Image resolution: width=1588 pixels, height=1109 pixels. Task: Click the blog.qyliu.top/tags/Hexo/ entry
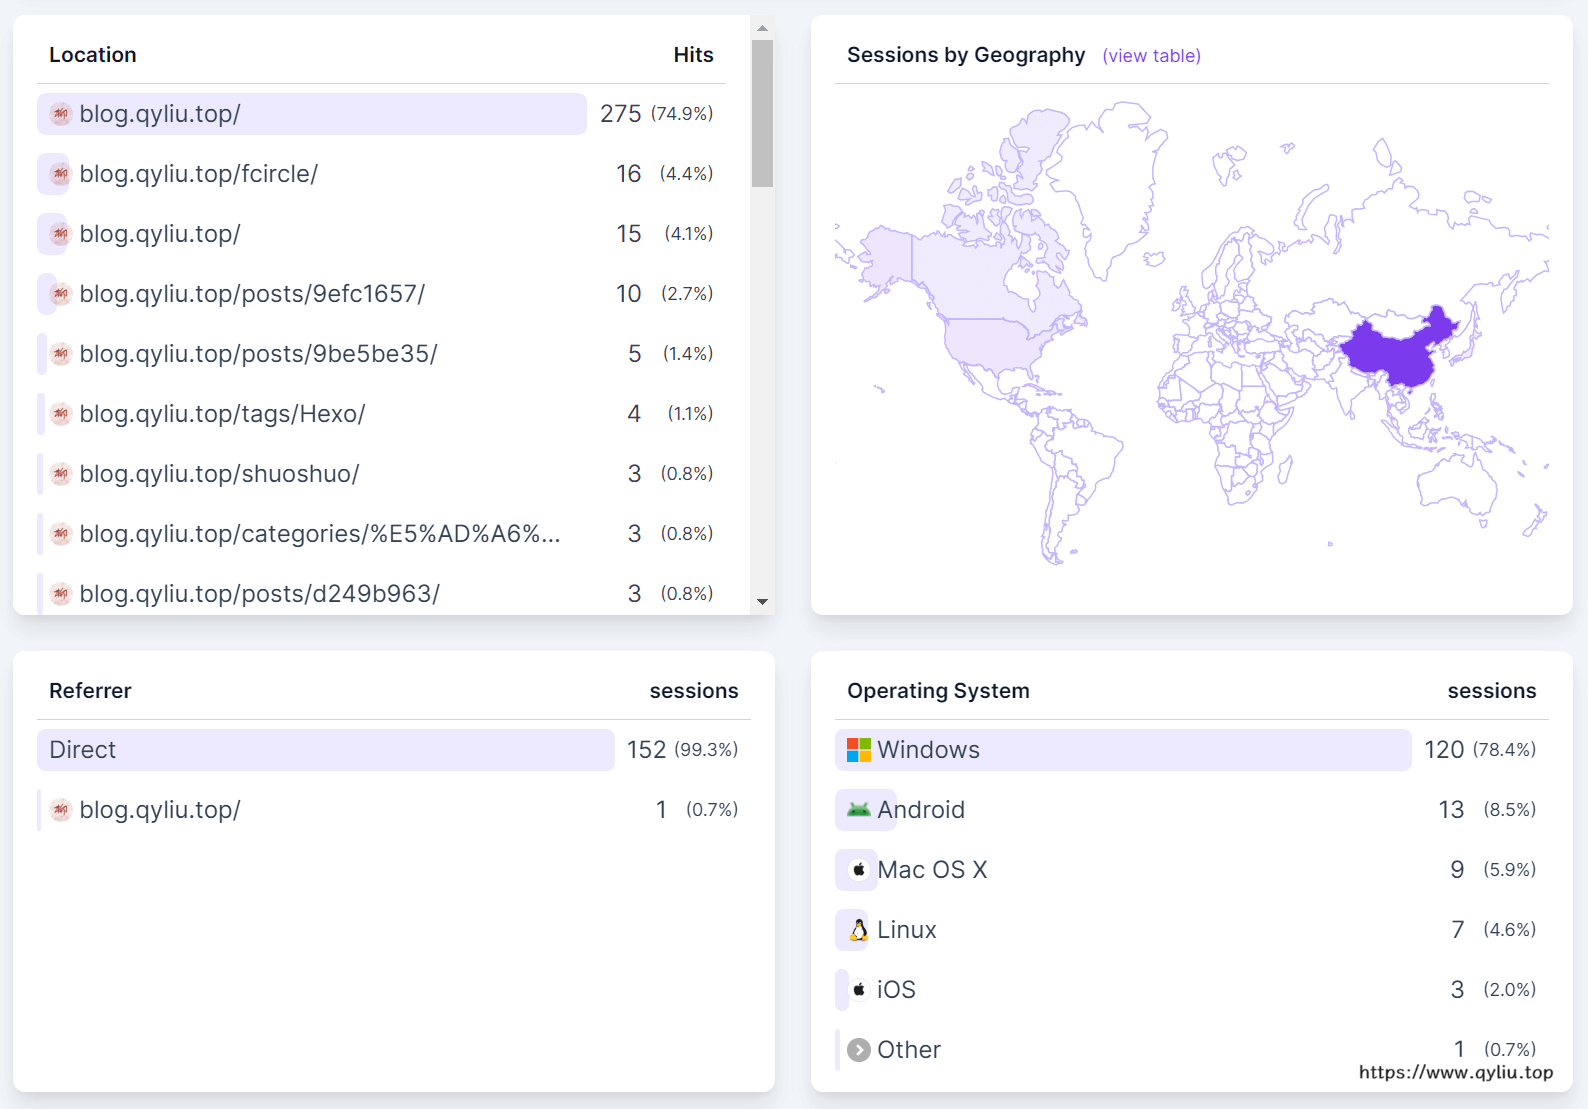[222, 414]
